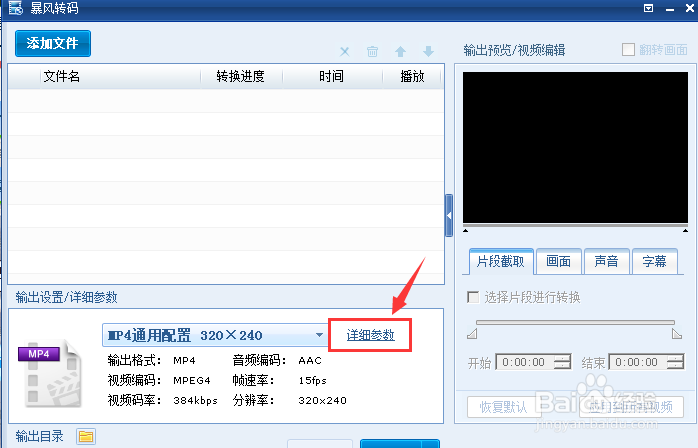Image resolution: width=698 pixels, height=448 pixels.
Task: Click the 输出目录 label
Action: pos(40,436)
